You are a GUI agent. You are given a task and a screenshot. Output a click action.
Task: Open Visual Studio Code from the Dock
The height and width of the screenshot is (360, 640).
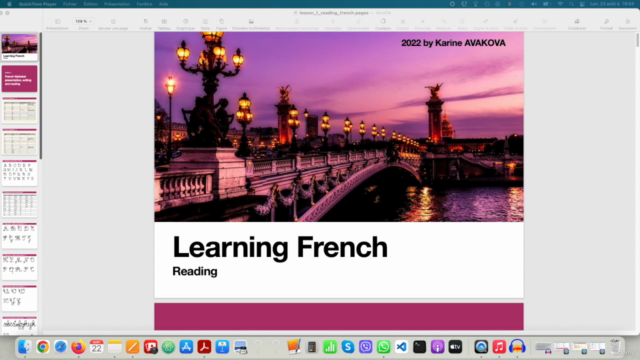tap(402, 347)
